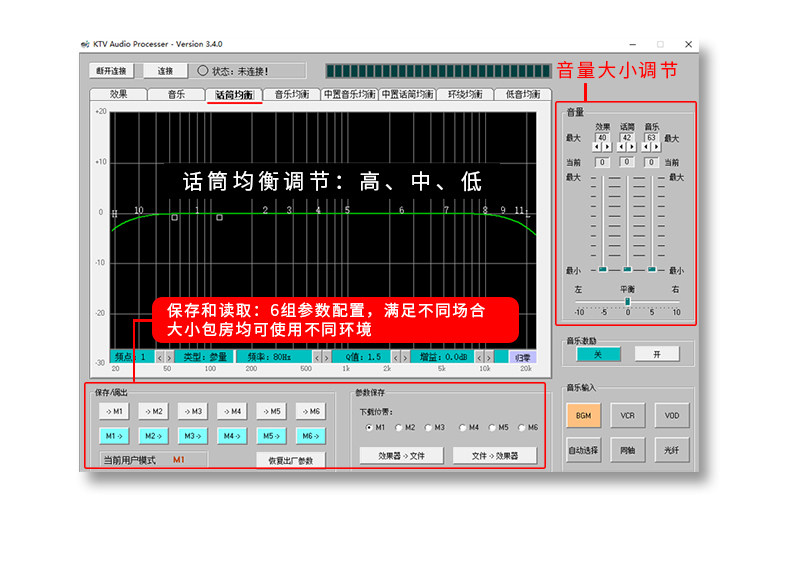Save settings with -> M4 button
The height and width of the screenshot is (582, 790).
(x=232, y=411)
